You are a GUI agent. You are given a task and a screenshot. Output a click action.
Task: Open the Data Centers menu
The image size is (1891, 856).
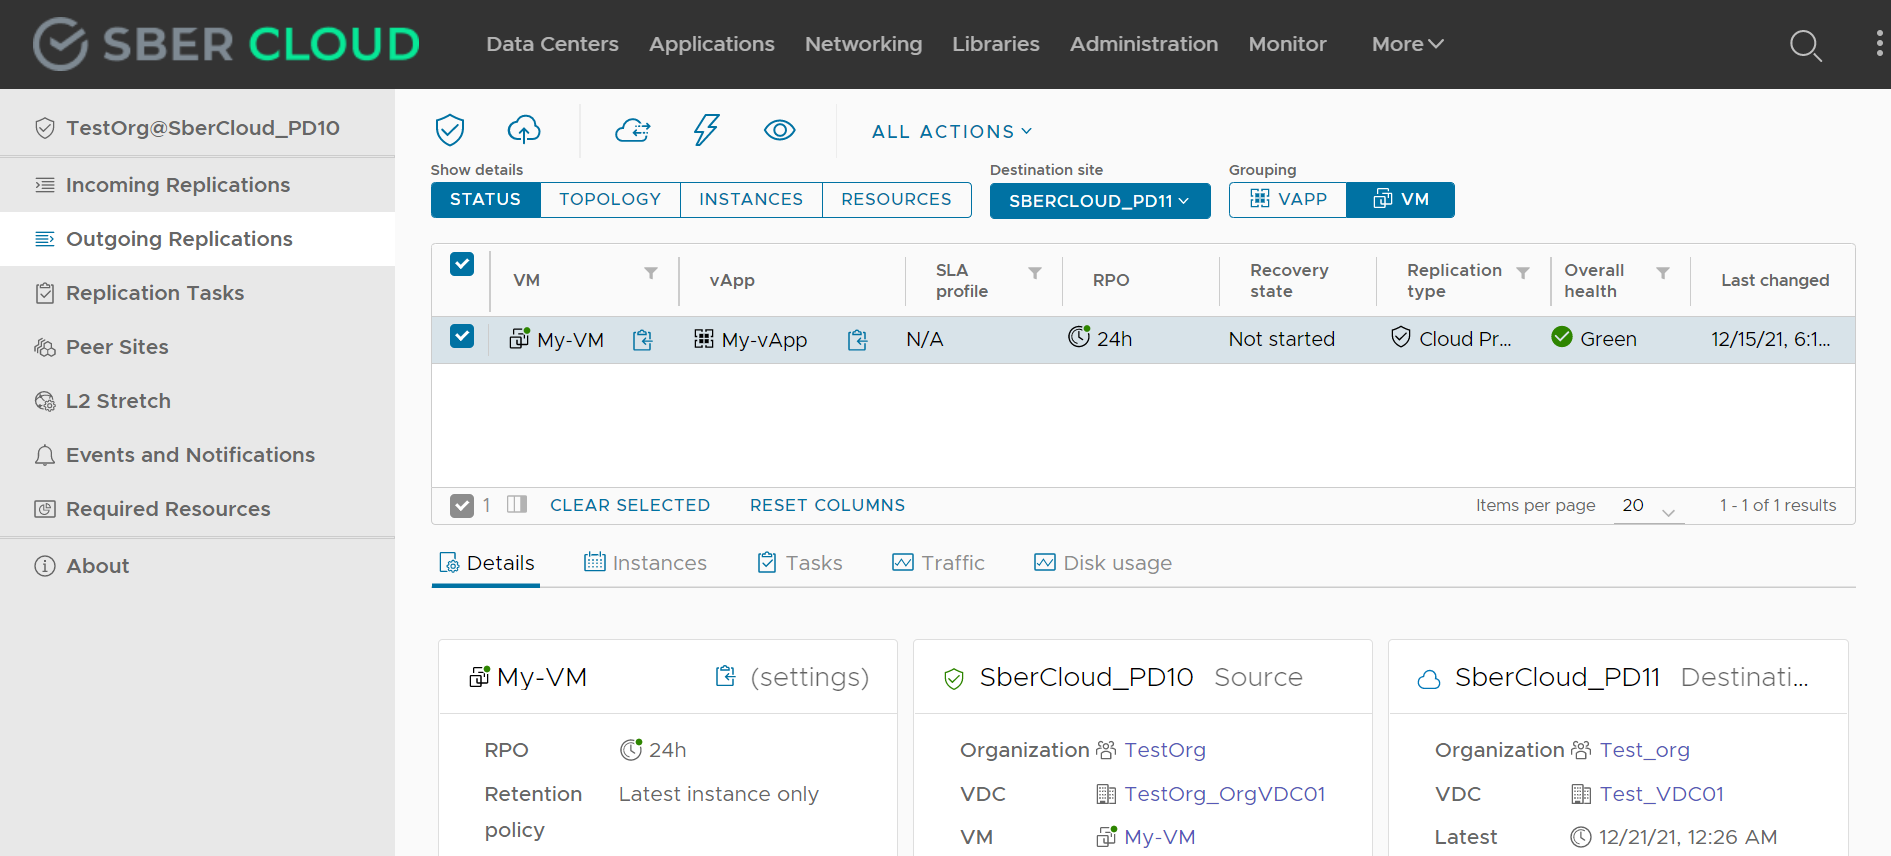point(552,44)
